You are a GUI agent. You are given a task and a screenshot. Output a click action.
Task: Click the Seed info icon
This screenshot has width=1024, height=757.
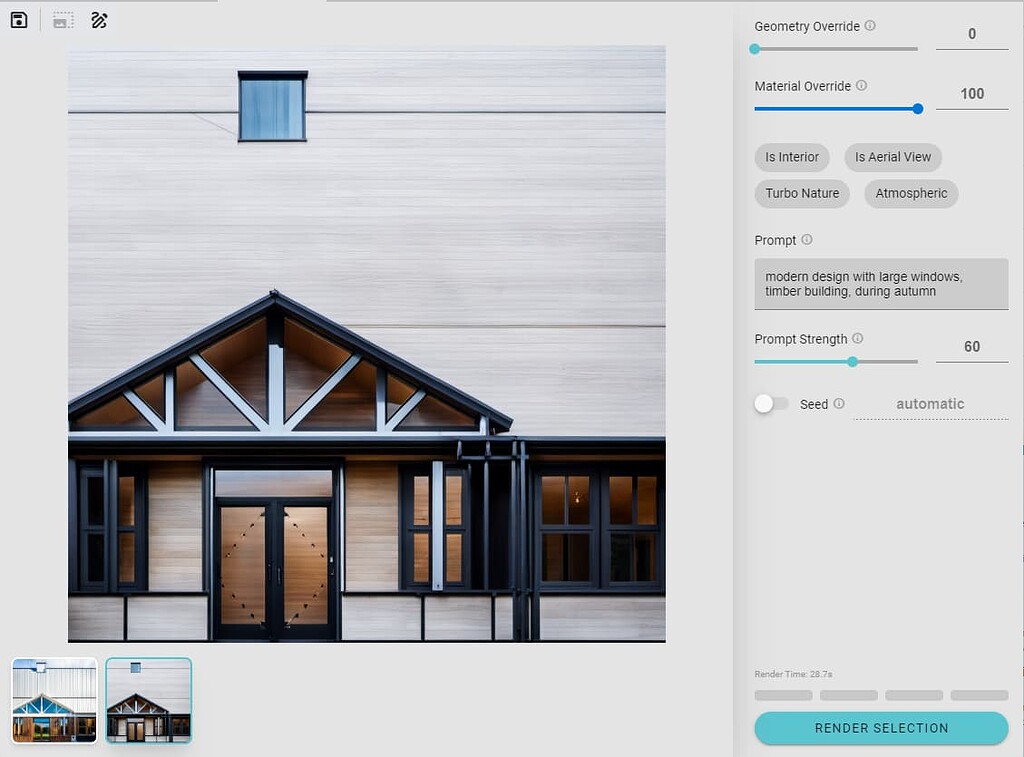coord(839,404)
